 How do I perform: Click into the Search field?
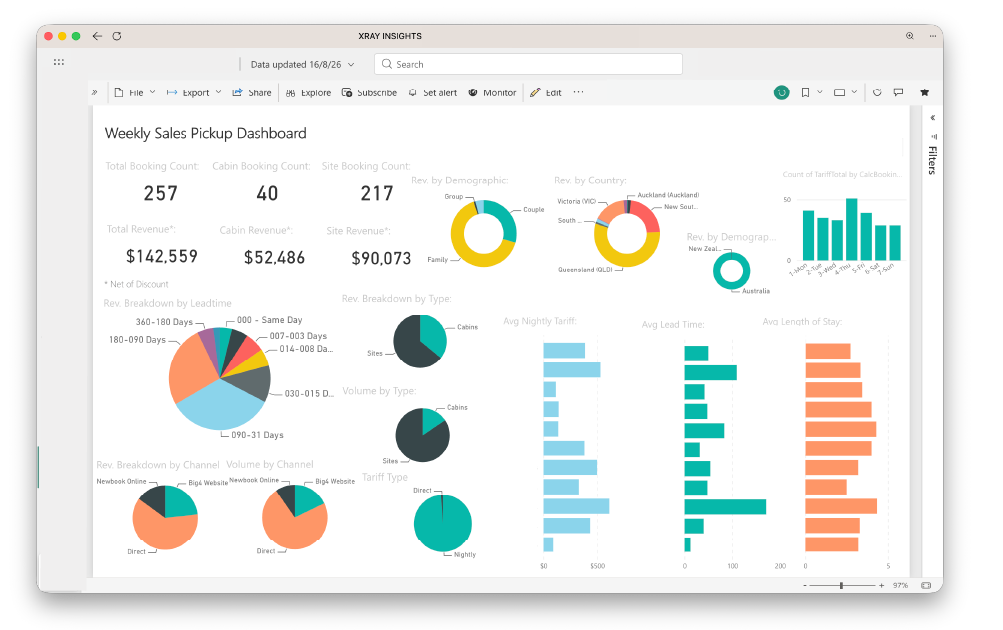point(528,64)
